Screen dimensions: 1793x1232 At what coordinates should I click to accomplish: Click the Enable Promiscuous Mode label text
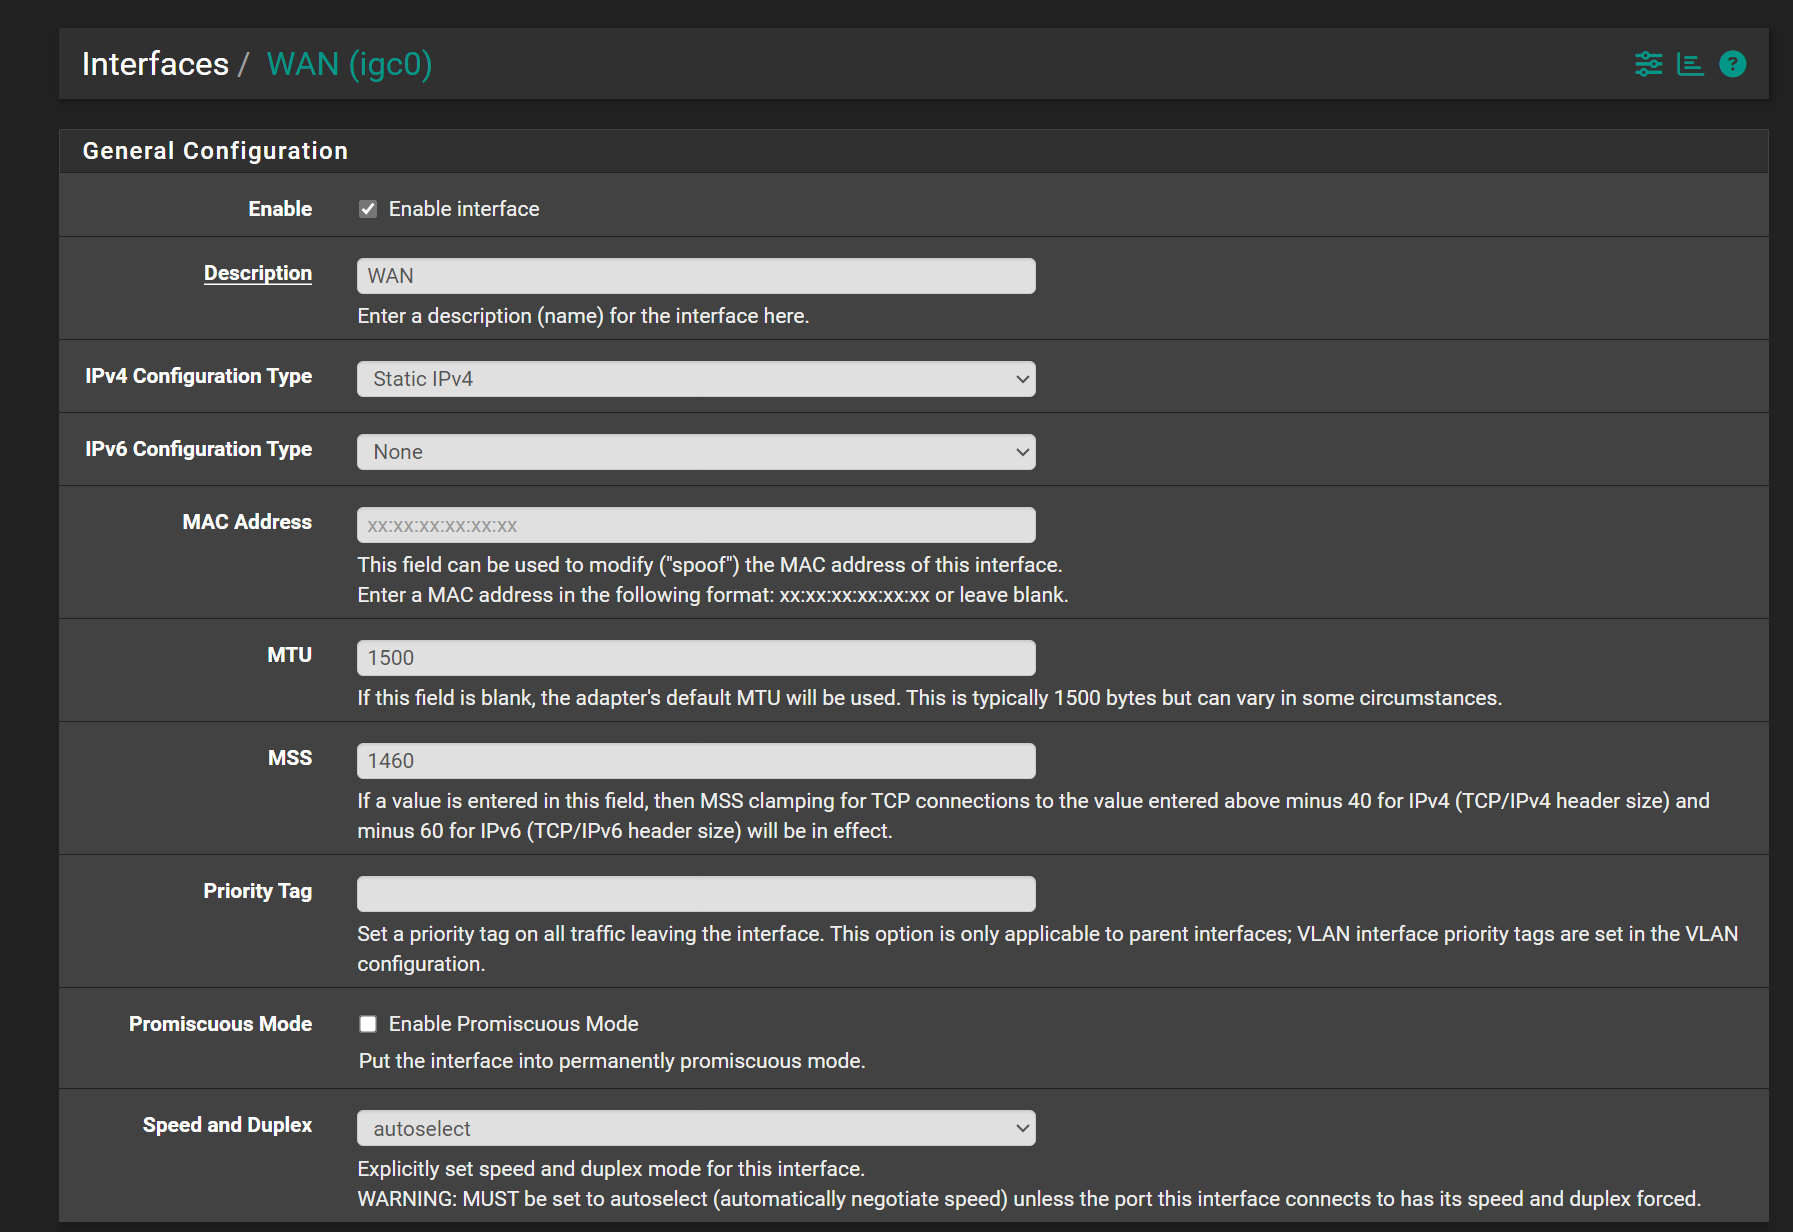tap(513, 1024)
